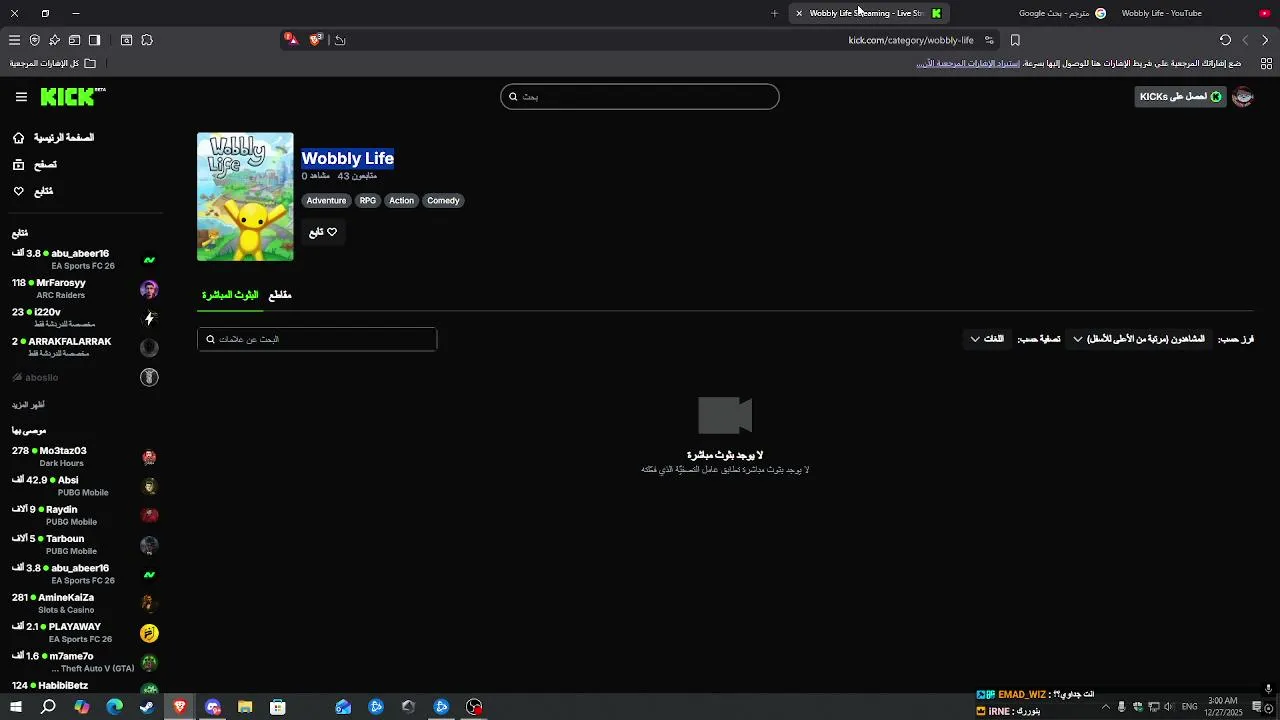This screenshot has height=720, width=1280.
Task: Switch to the Wobbly Life - YouTube tab
Action: click(x=1161, y=13)
